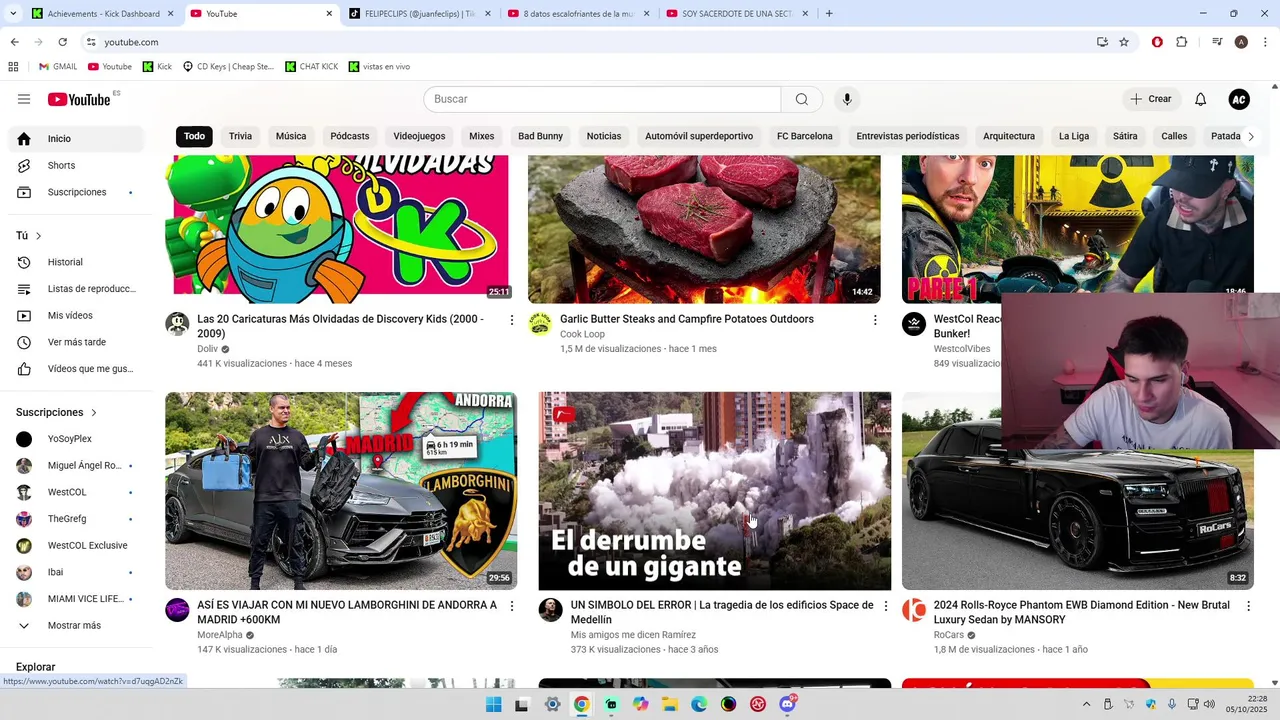
Task: Open the WestCOL Exclusive subscription
Action: point(76,546)
